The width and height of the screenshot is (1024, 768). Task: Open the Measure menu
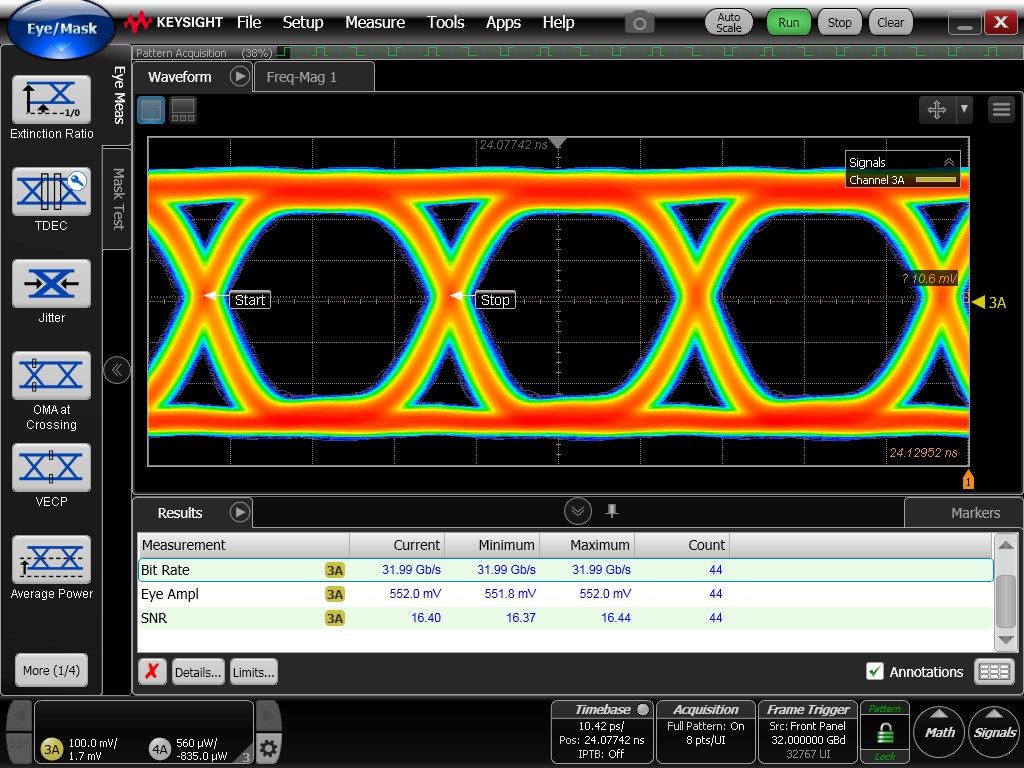(375, 22)
